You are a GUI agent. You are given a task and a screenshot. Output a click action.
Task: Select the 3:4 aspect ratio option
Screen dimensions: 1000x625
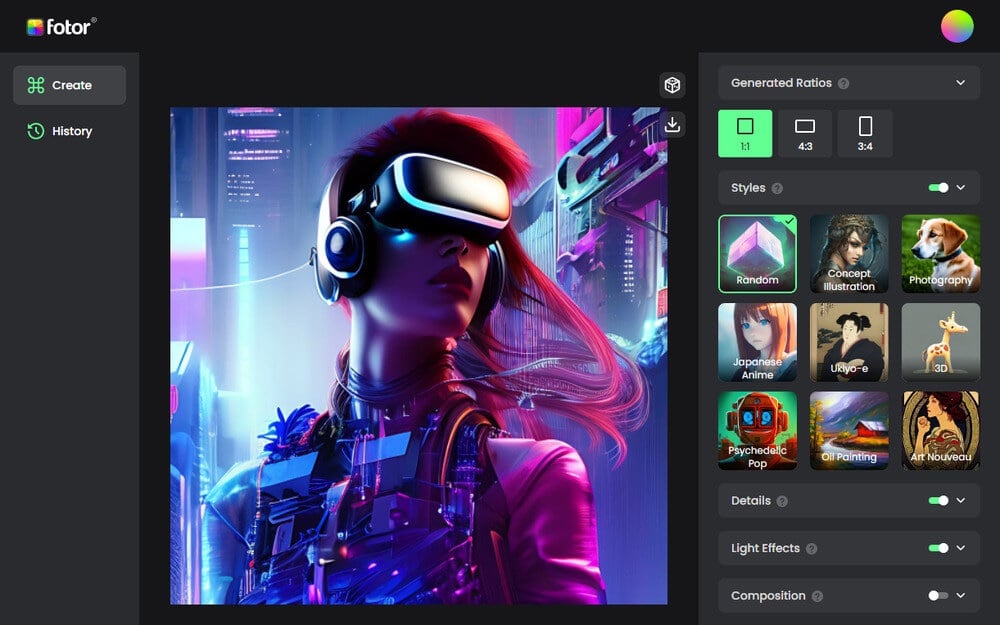point(864,132)
